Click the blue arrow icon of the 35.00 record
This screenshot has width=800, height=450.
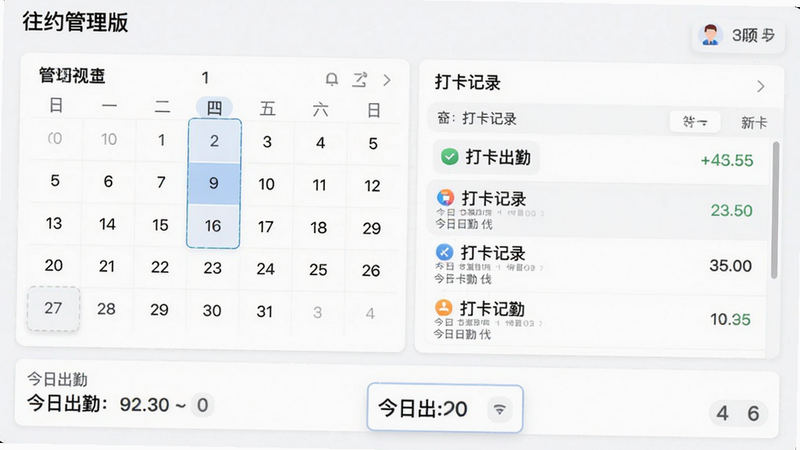point(444,252)
